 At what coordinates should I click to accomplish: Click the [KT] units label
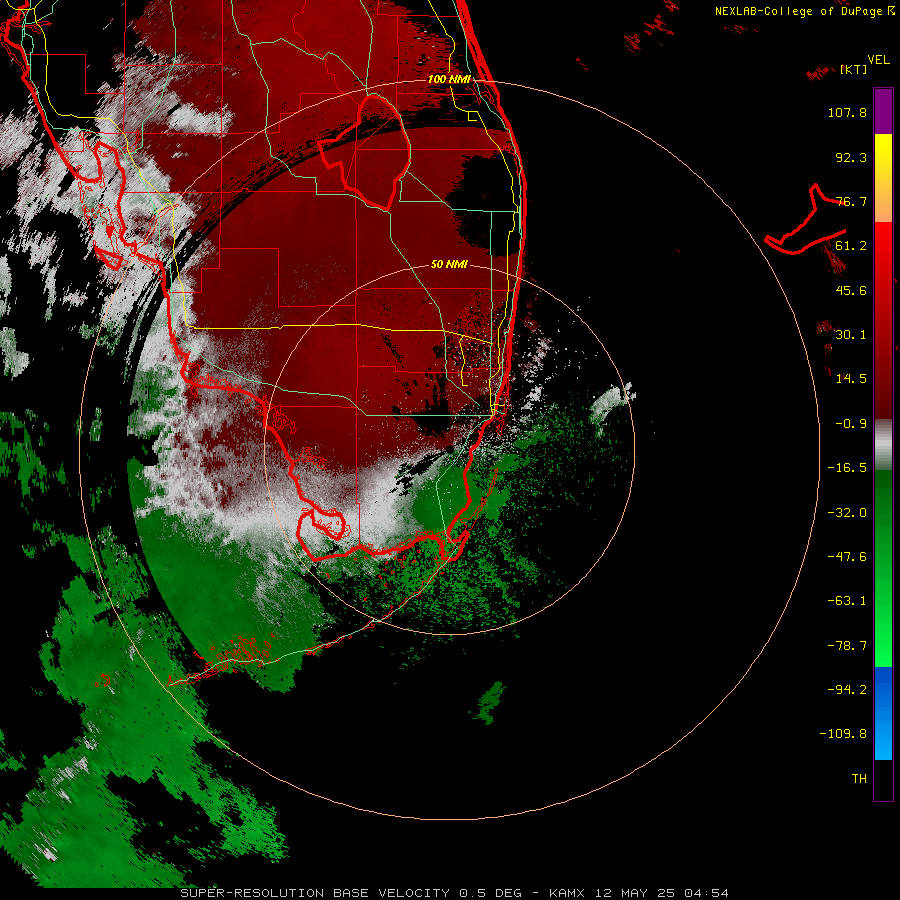point(854,69)
